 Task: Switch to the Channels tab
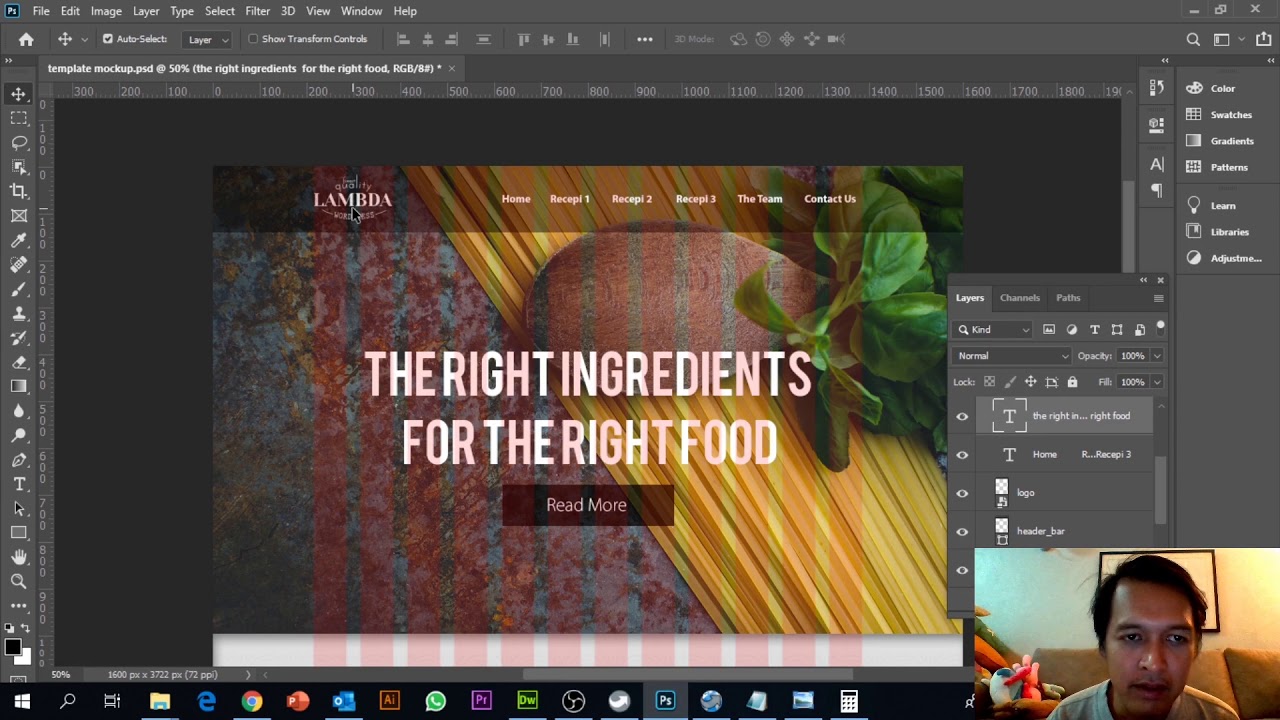pyautogui.click(x=1019, y=298)
